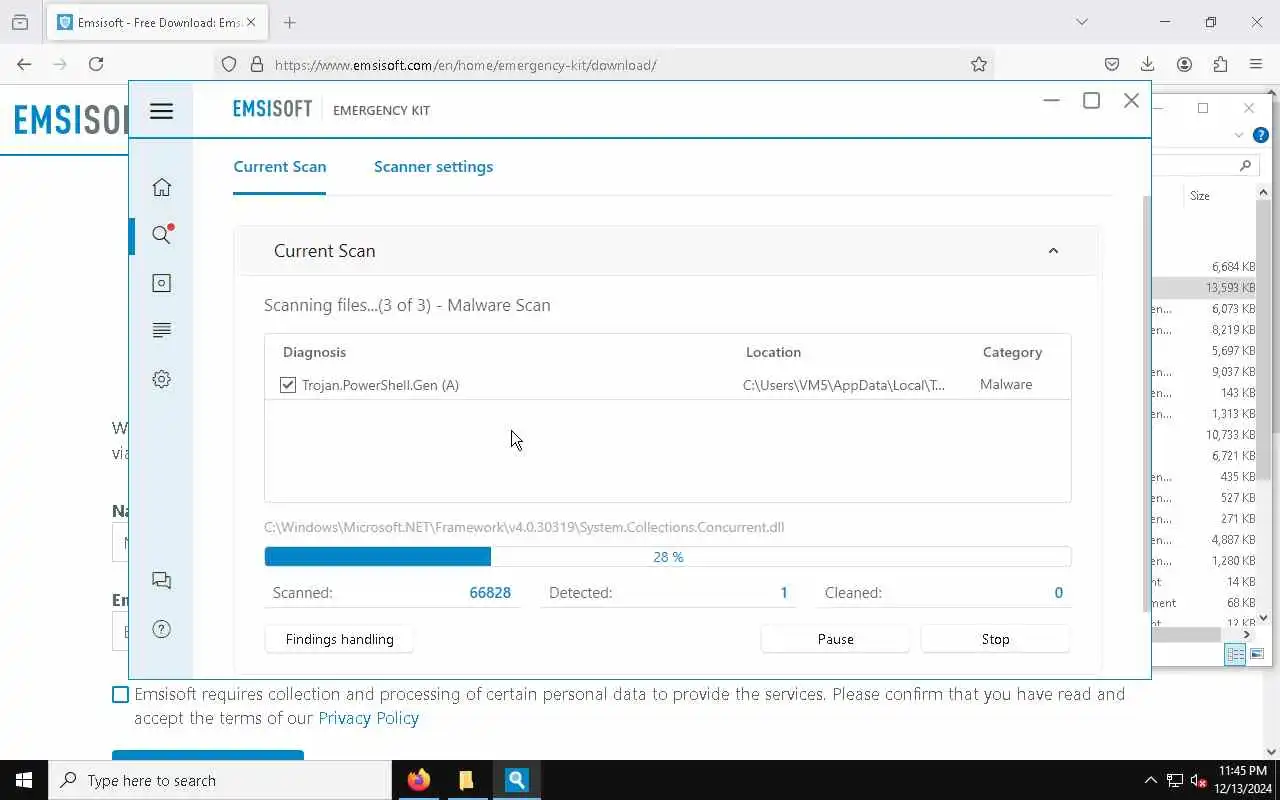Switch File Explorer to details view icon
The image size is (1280, 800).
[1235, 654]
